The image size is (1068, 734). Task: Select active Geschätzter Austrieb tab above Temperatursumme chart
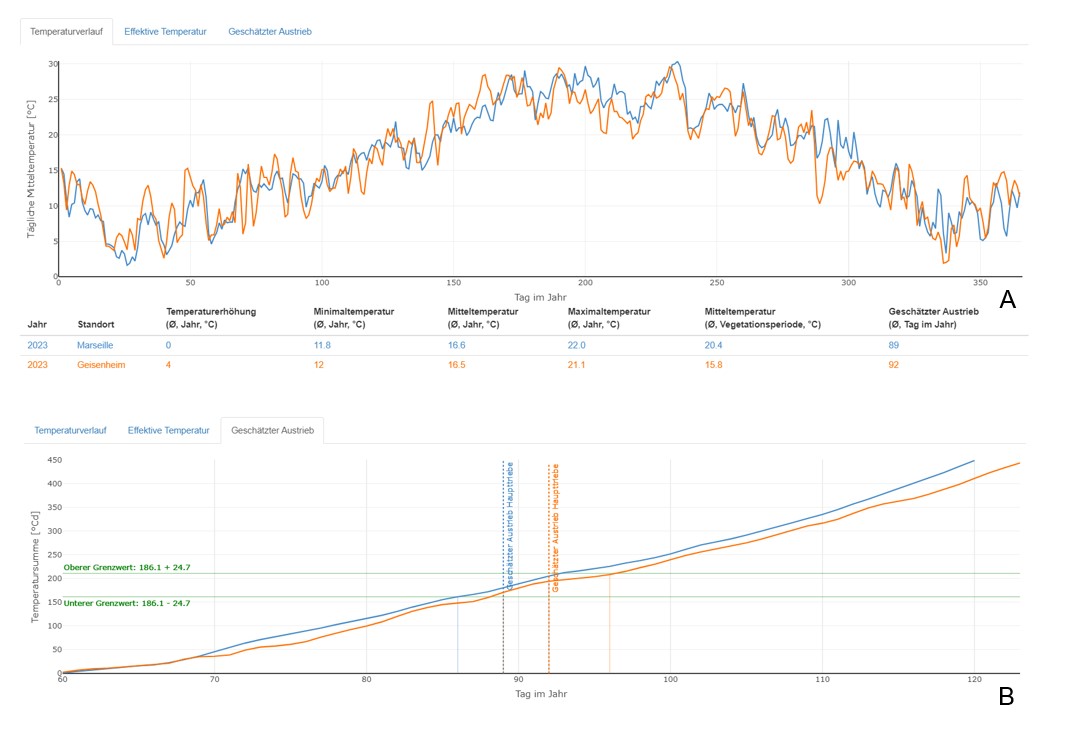[272, 431]
